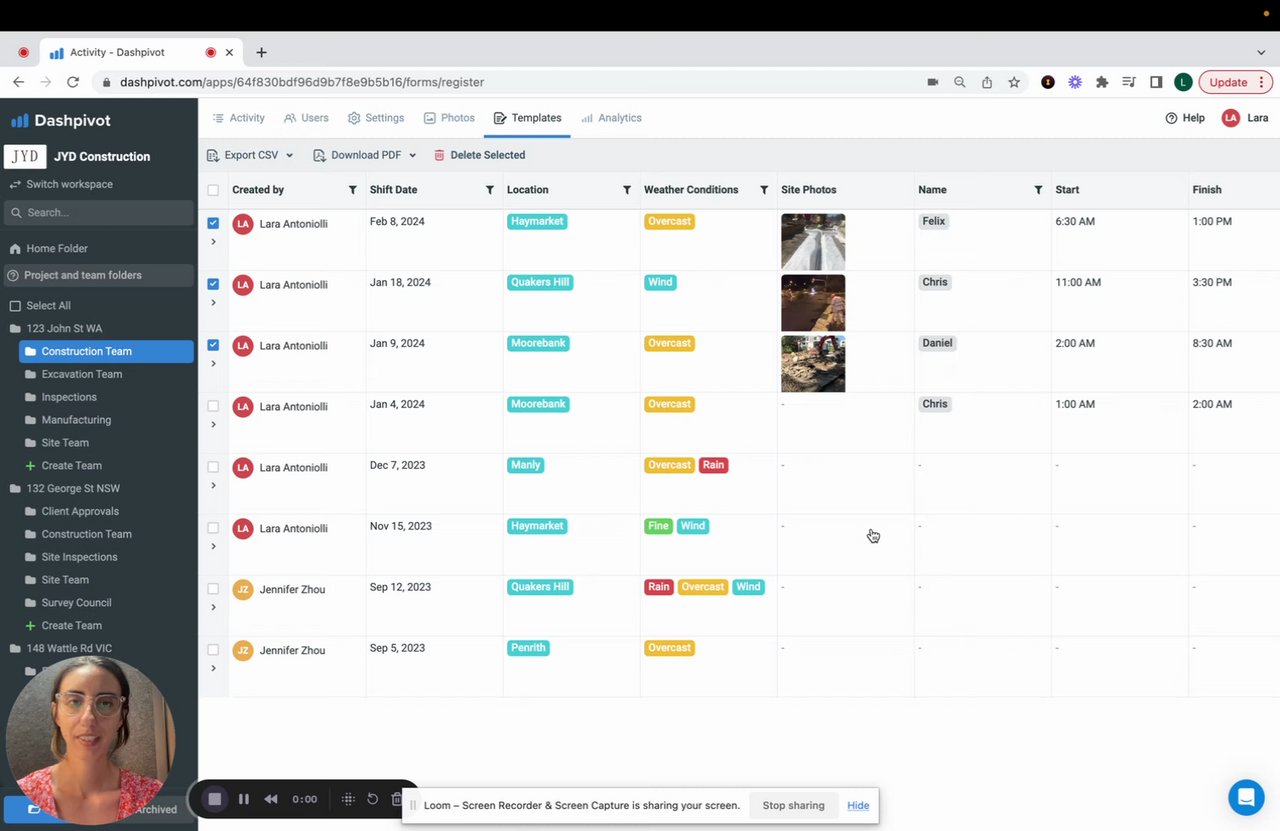Focus the sidebar Search field
The image size is (1280, 831).
(x=99, y=212)
